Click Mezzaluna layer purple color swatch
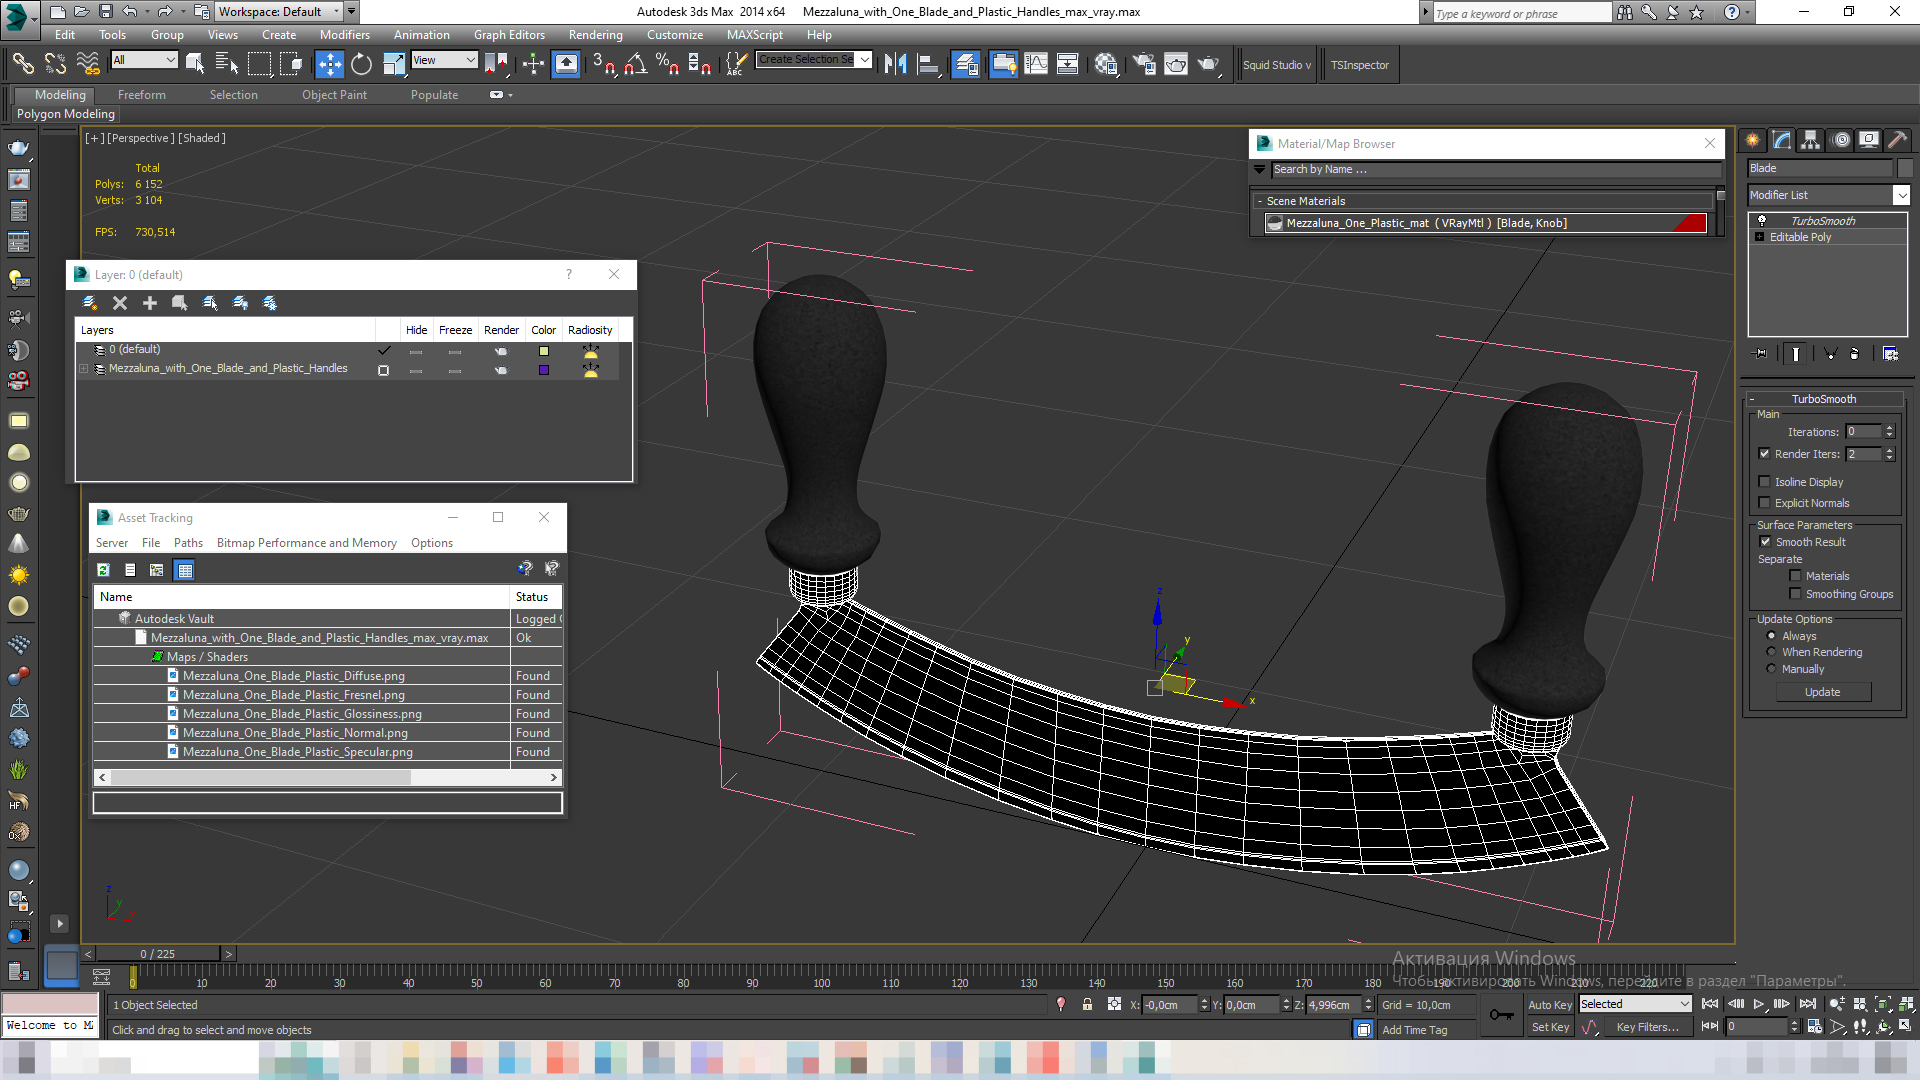Image resolution: width=1920 pixels, height=1080 pixels. [544, 370]
